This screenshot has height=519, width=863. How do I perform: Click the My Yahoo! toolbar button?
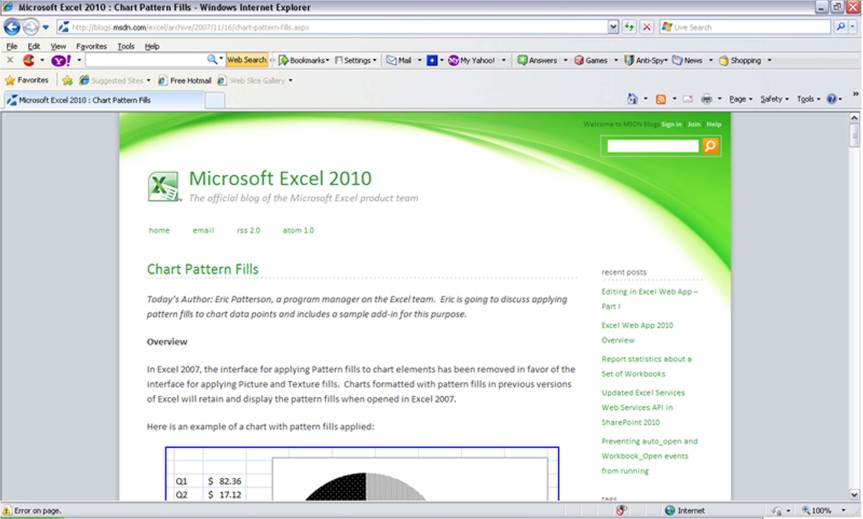tap(472, 60)
